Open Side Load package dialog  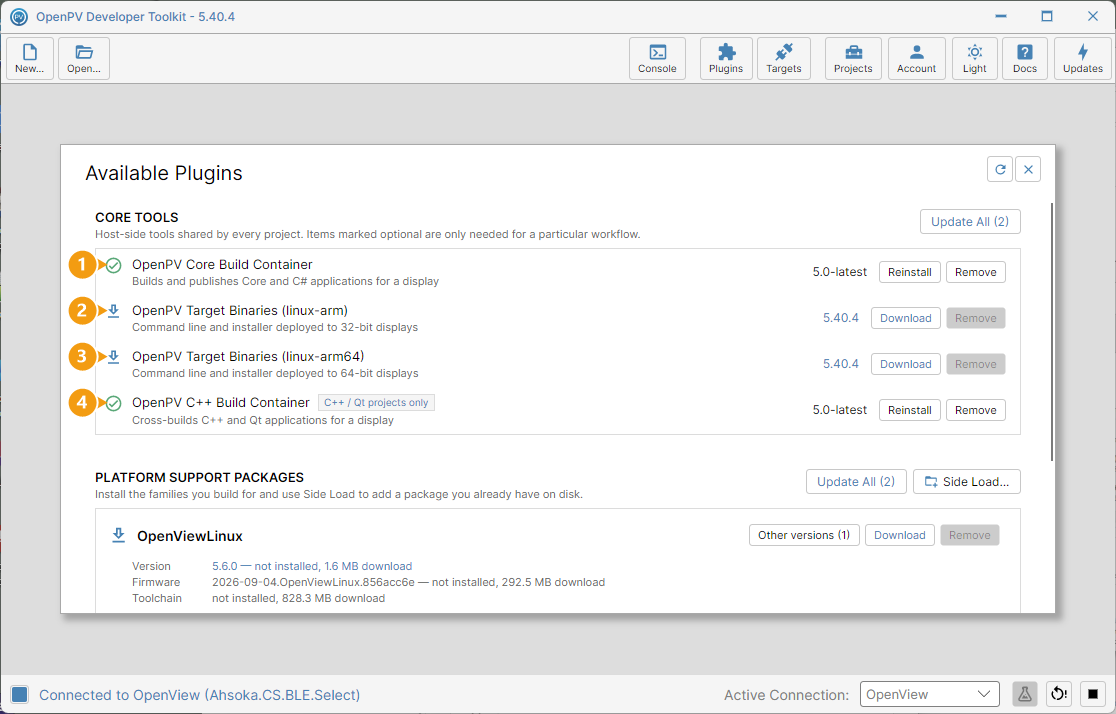tap(967, 482)
